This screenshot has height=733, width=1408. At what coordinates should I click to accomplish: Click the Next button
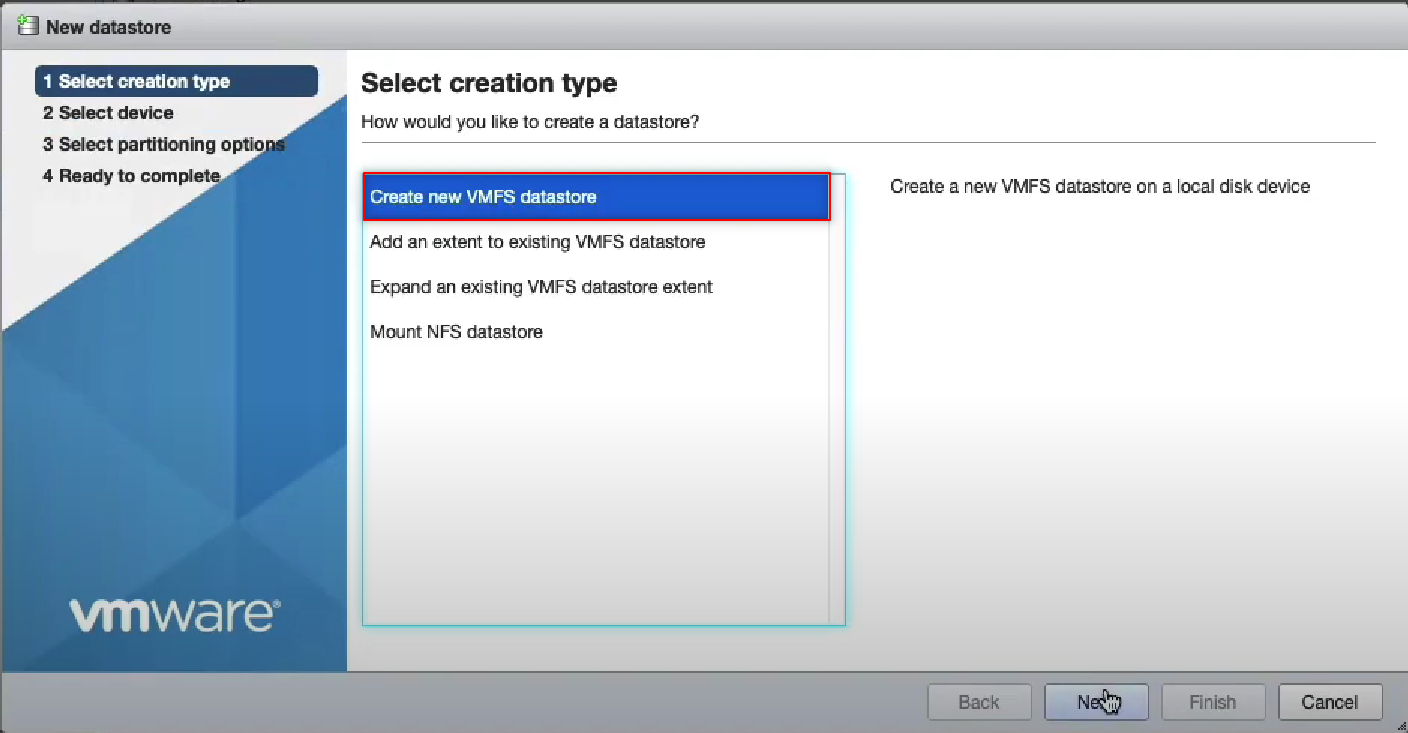(1096, 702)
